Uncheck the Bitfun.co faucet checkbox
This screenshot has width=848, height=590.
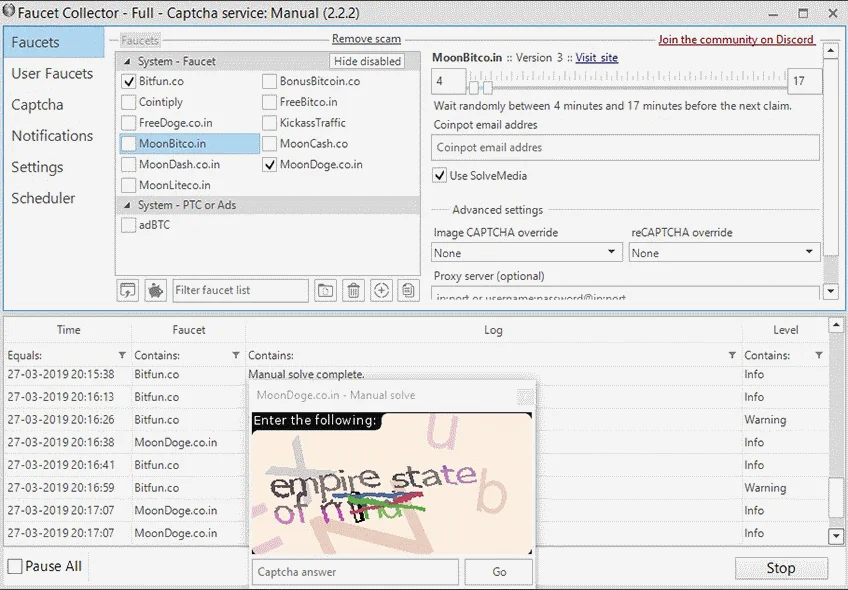129,82
